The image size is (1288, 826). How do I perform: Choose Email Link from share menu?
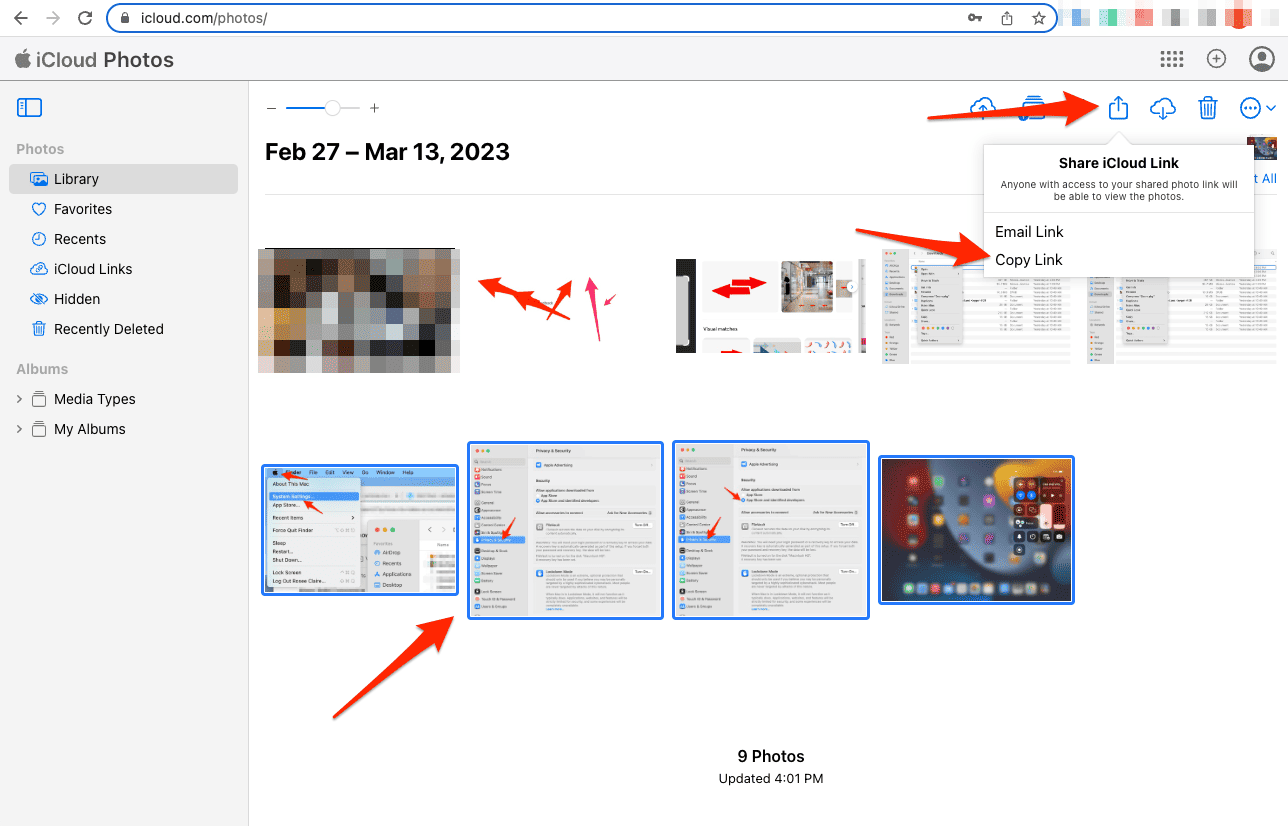tap(1029, 232)
